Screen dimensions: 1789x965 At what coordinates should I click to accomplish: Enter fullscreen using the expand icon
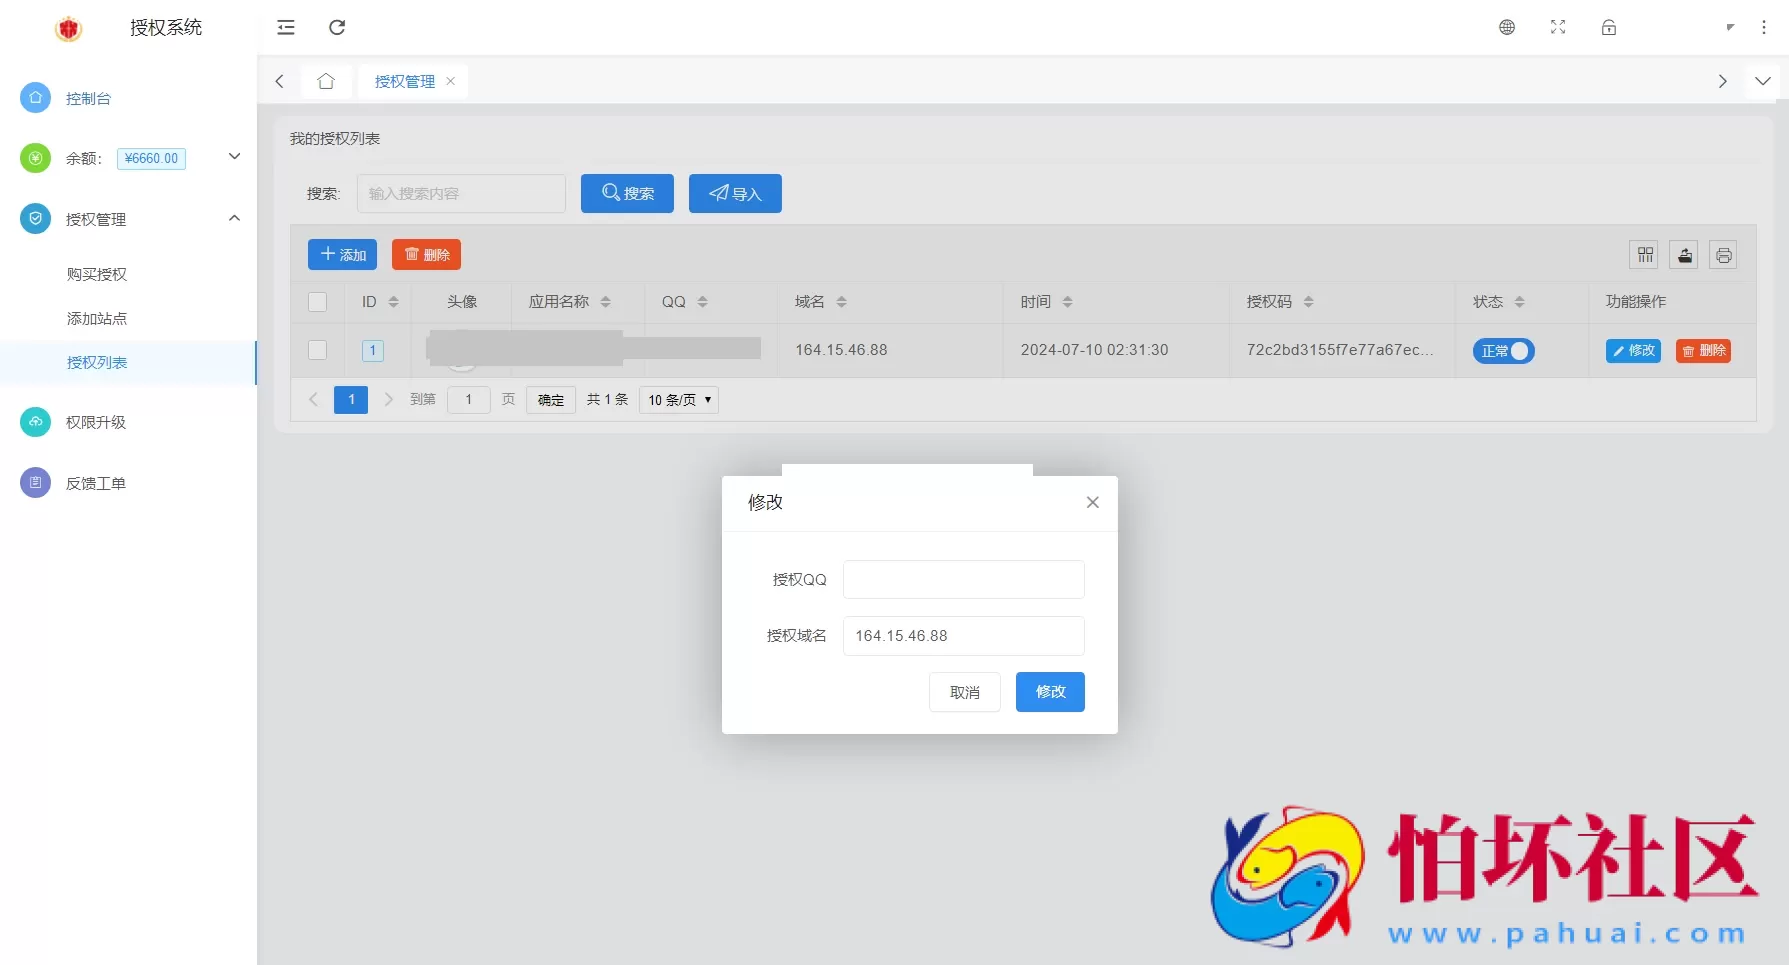pyautogui.click(x=1557, y=27)
